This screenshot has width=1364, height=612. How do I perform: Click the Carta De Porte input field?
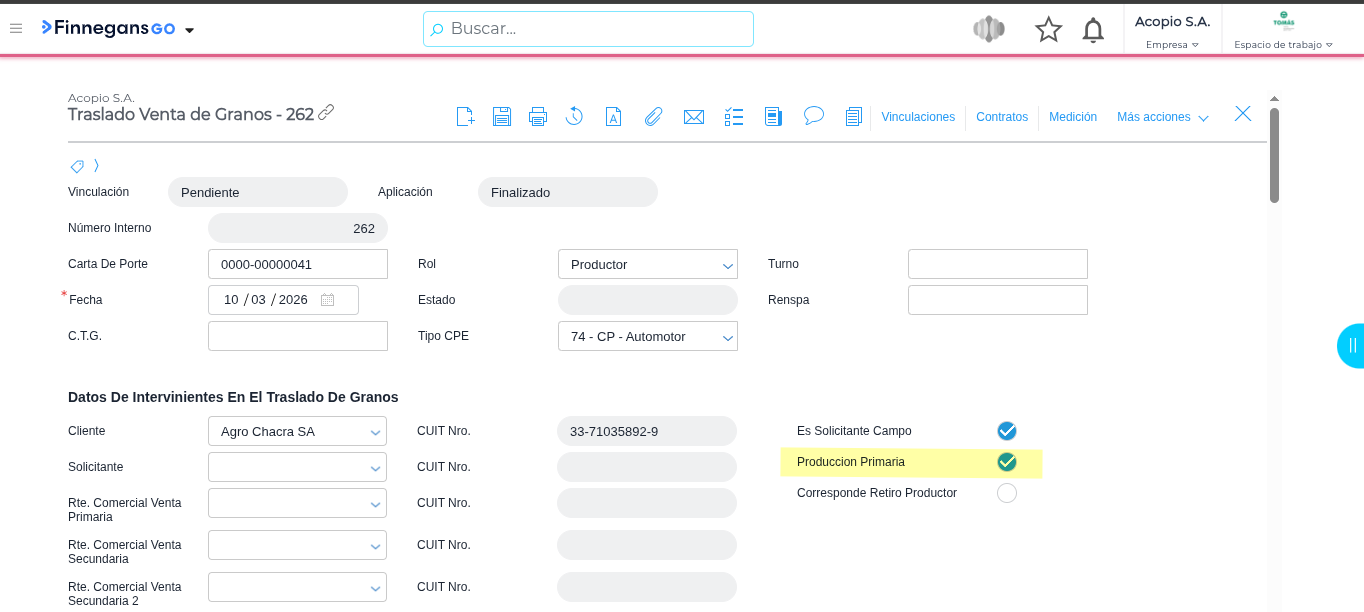297,265
